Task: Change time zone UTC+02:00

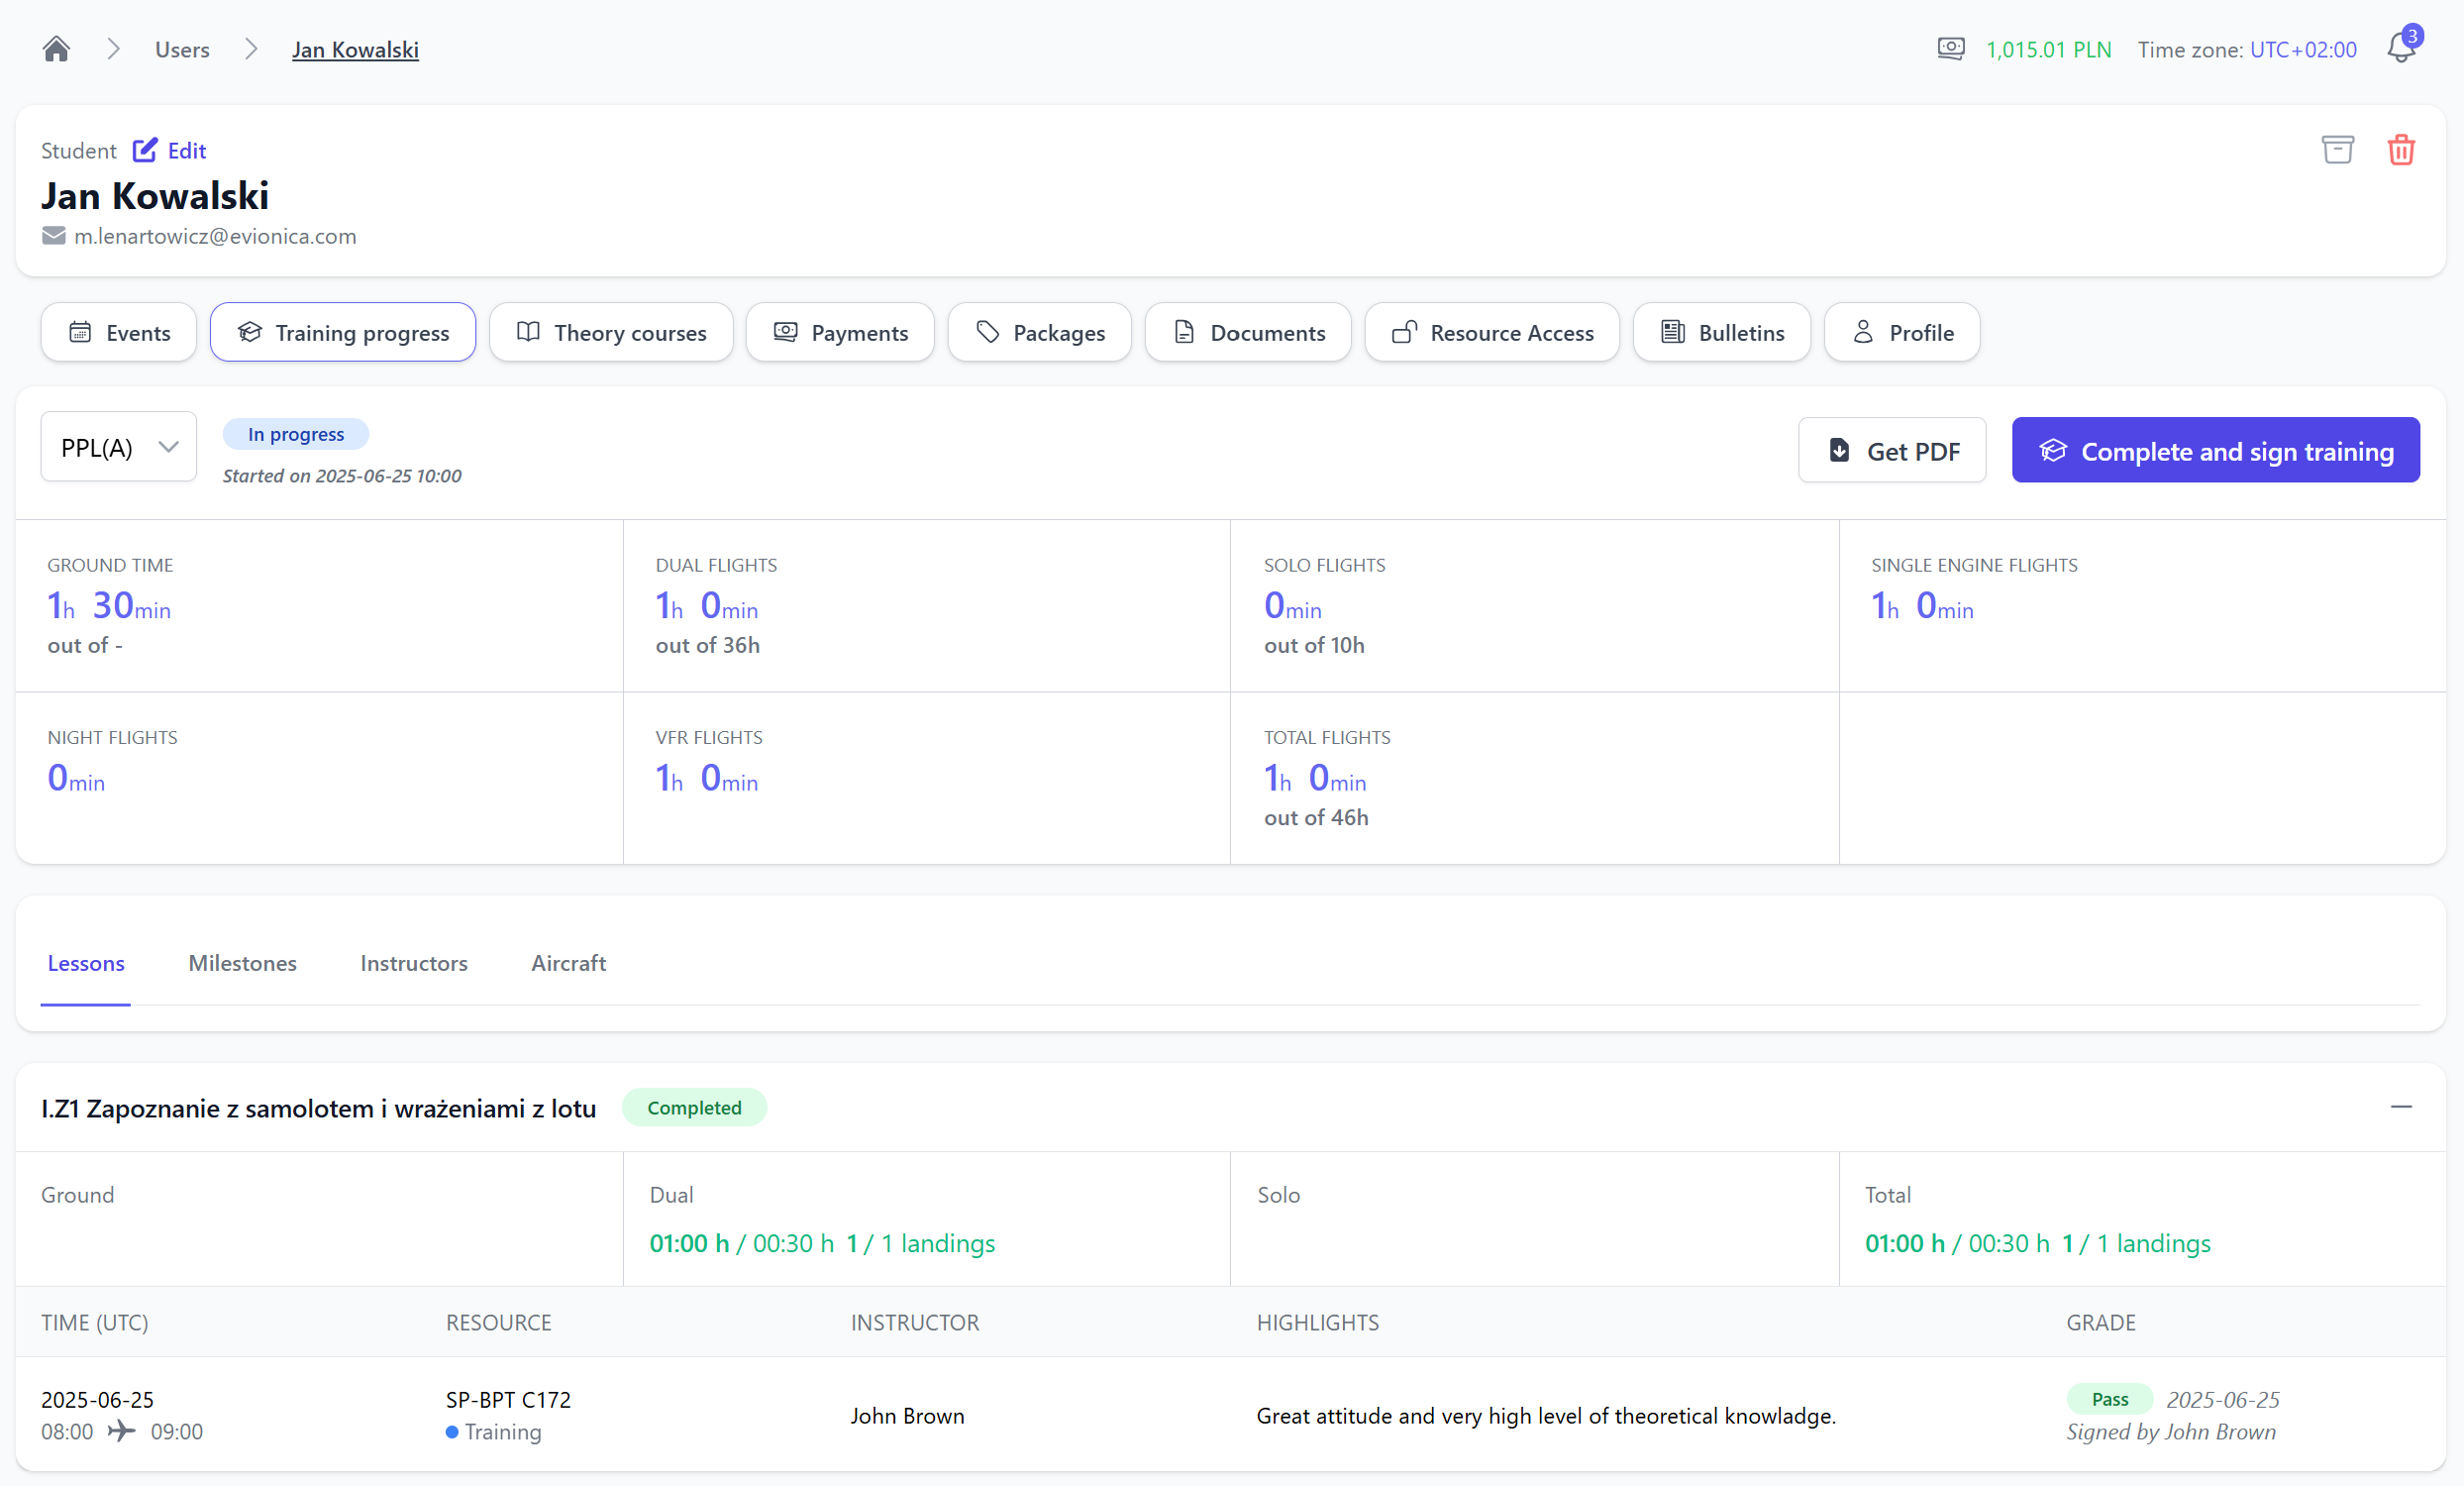Action: (2302, 49)
